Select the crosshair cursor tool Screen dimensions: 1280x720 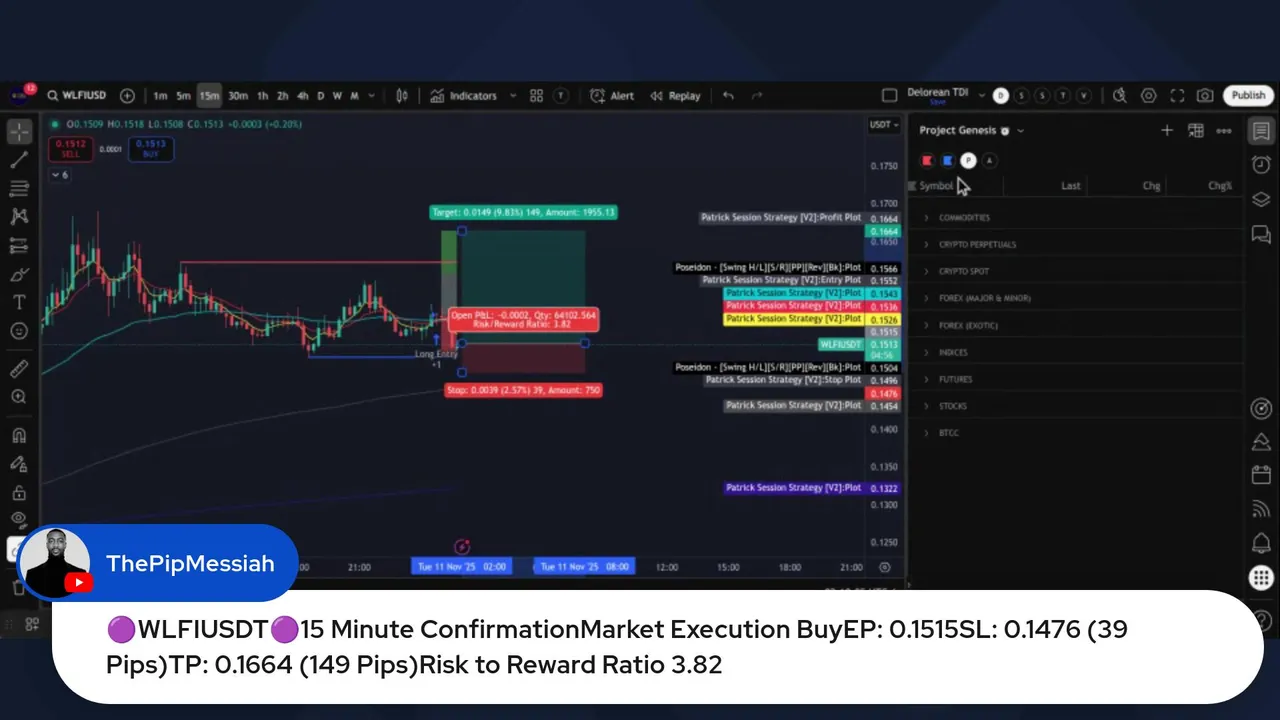(19, 131)
